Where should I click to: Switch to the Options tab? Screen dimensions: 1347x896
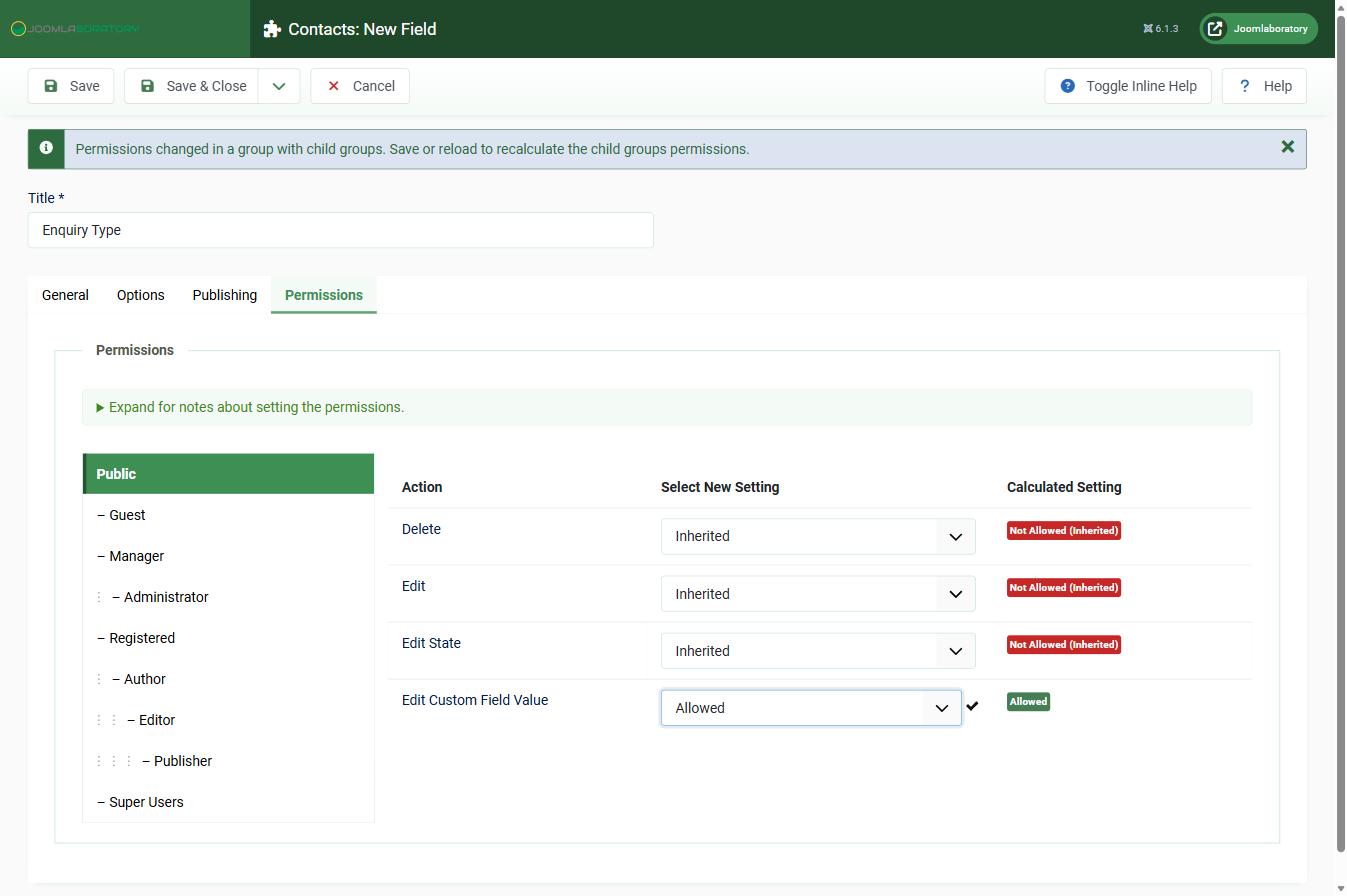click(x=140, y=295)
